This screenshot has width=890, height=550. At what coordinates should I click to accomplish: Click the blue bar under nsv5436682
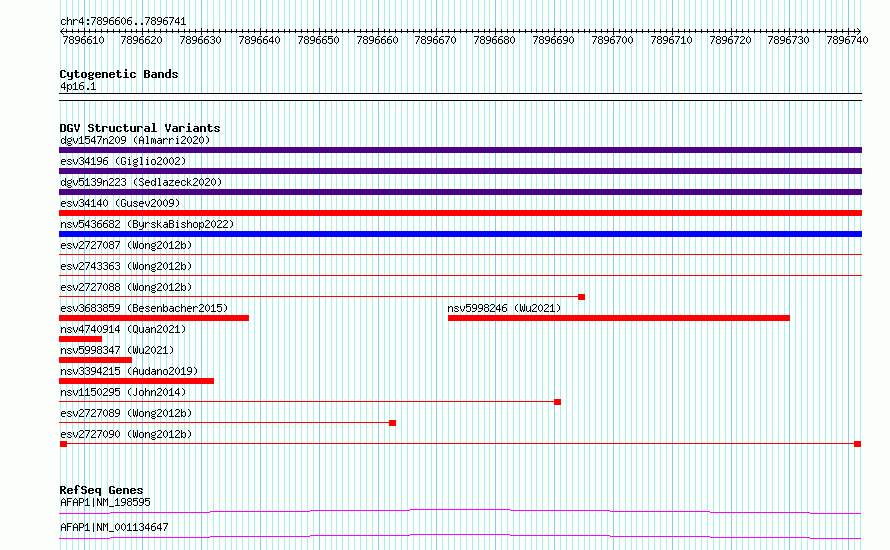point(460,234)
